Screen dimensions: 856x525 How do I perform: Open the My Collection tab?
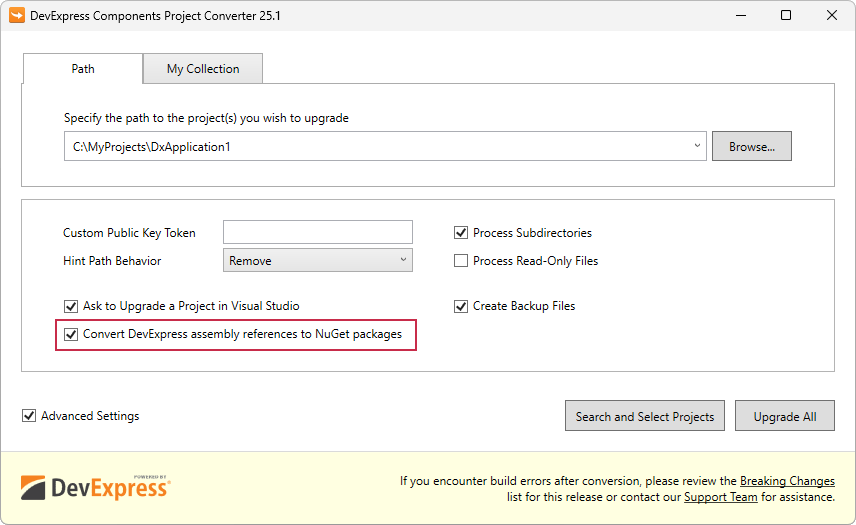click(x=203, y=69)
